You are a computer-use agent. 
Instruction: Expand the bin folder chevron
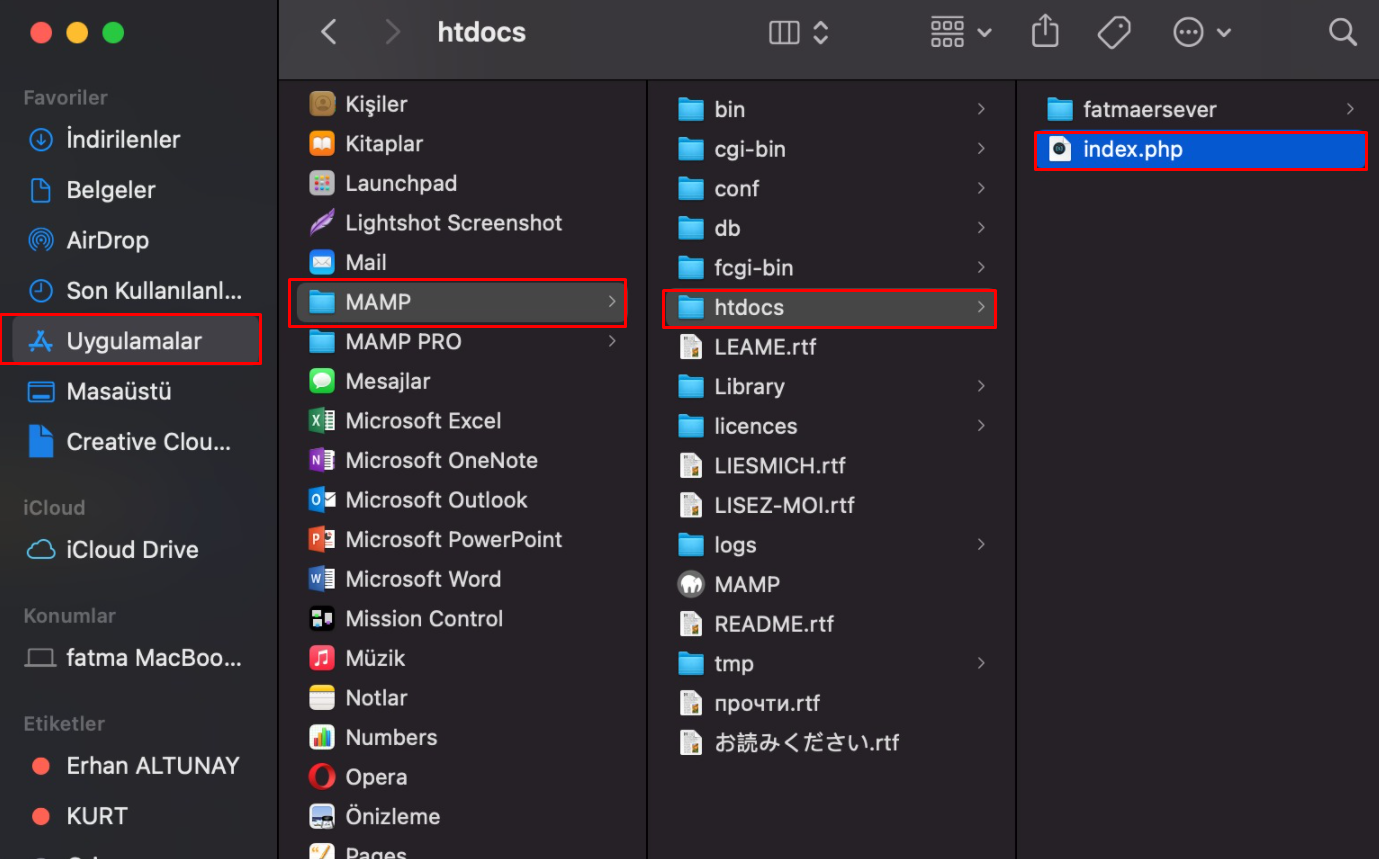pyautogui.click(x=981, y=109)
